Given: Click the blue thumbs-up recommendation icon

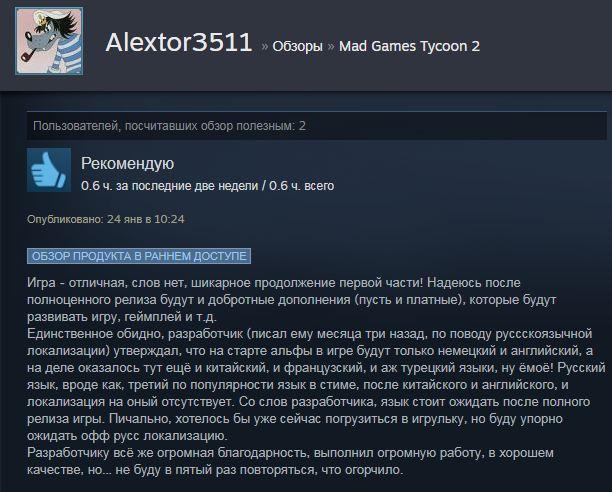Looking at the screenshot, I should [x=49, y=170].
